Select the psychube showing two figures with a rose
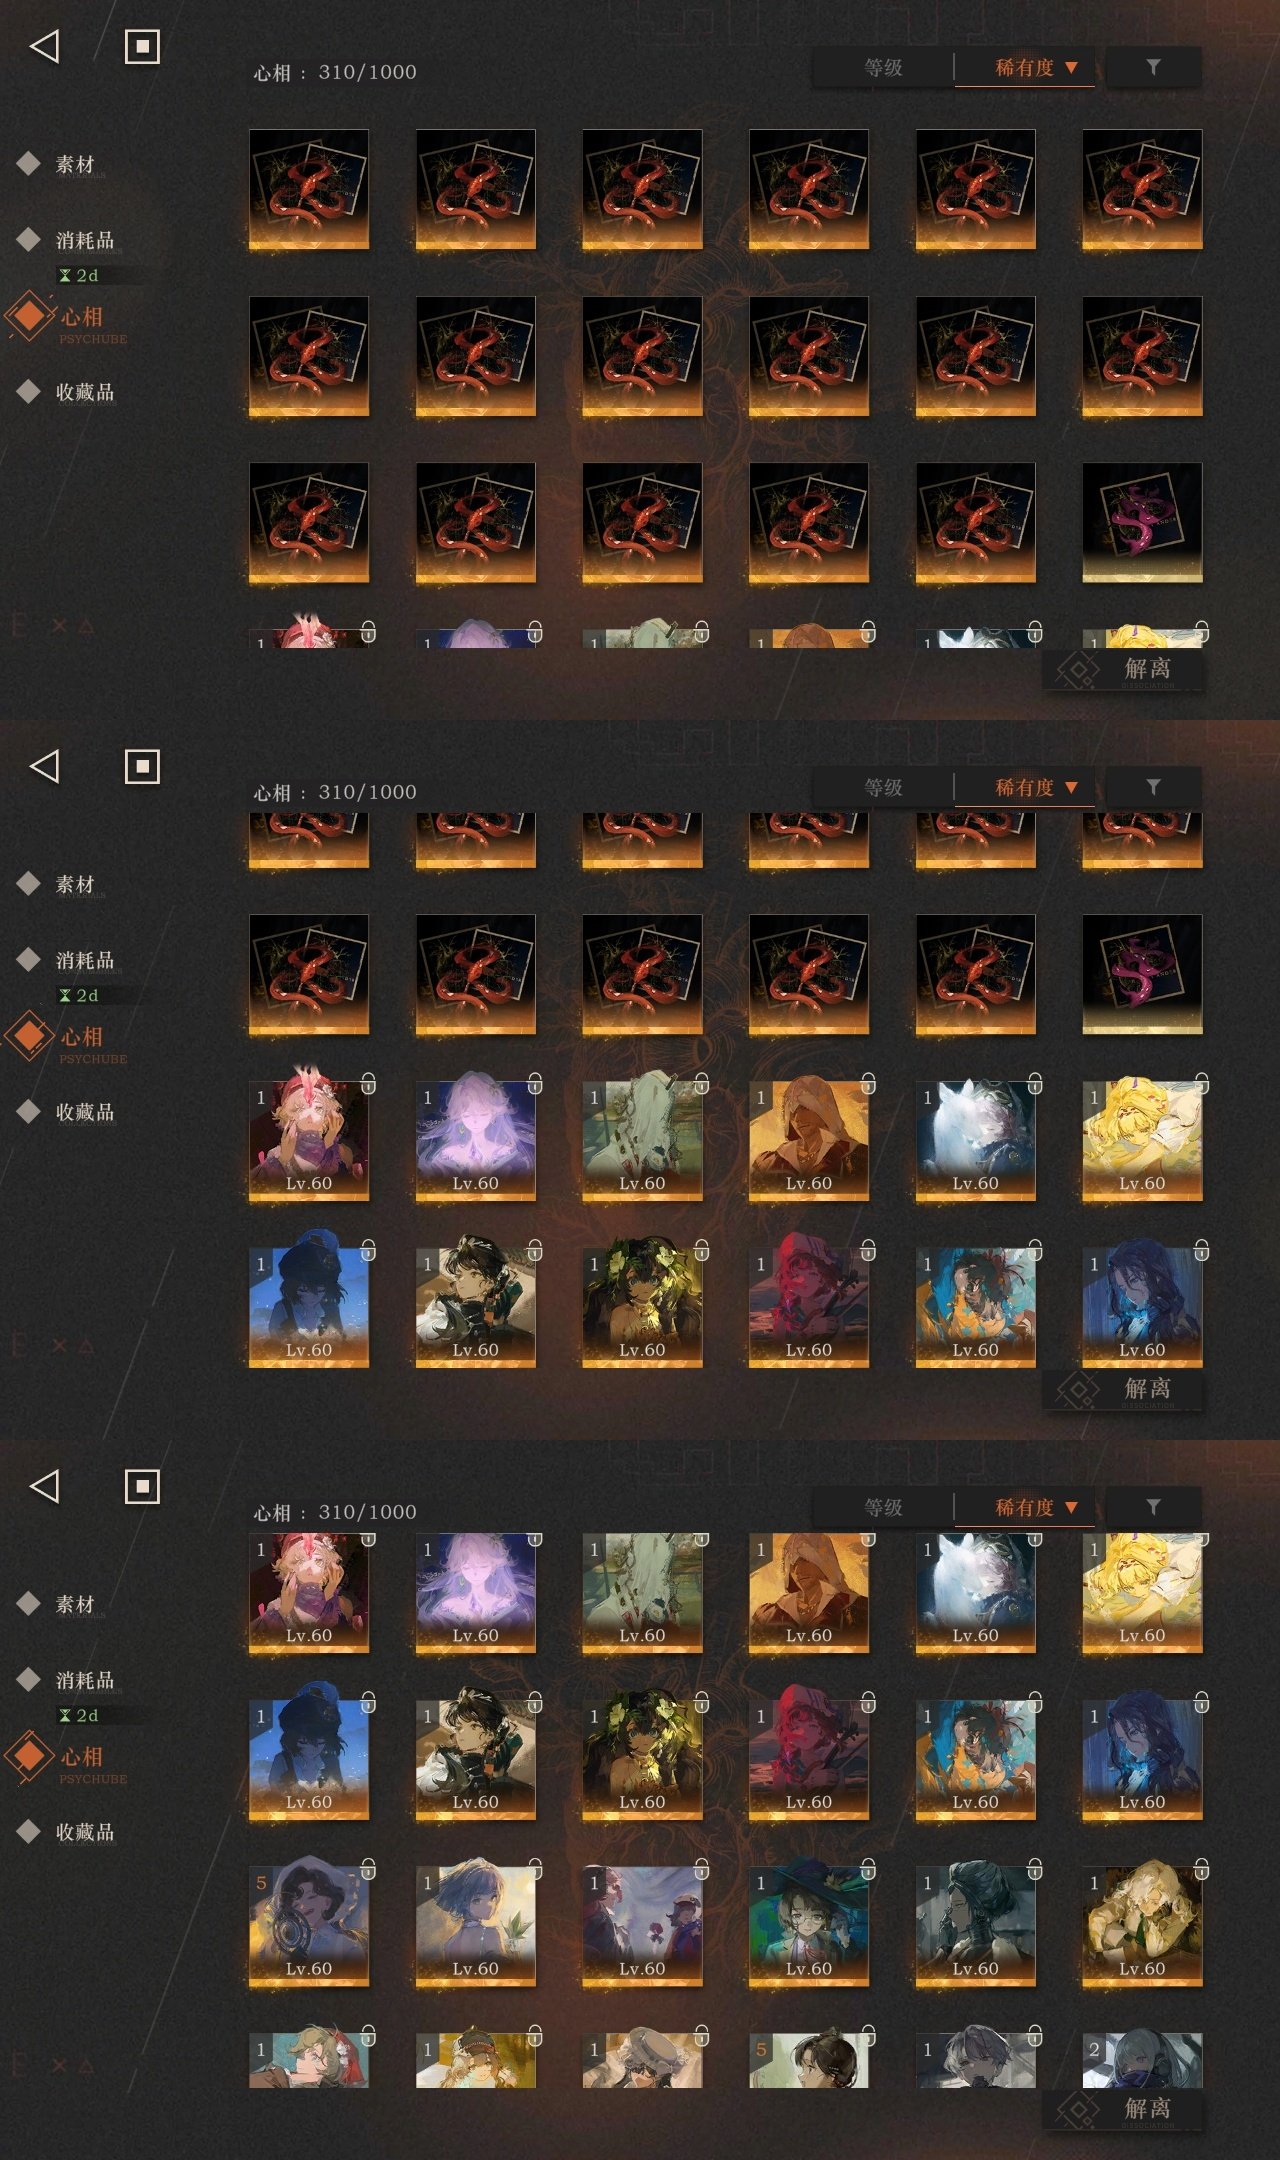 coord(642,1926)
